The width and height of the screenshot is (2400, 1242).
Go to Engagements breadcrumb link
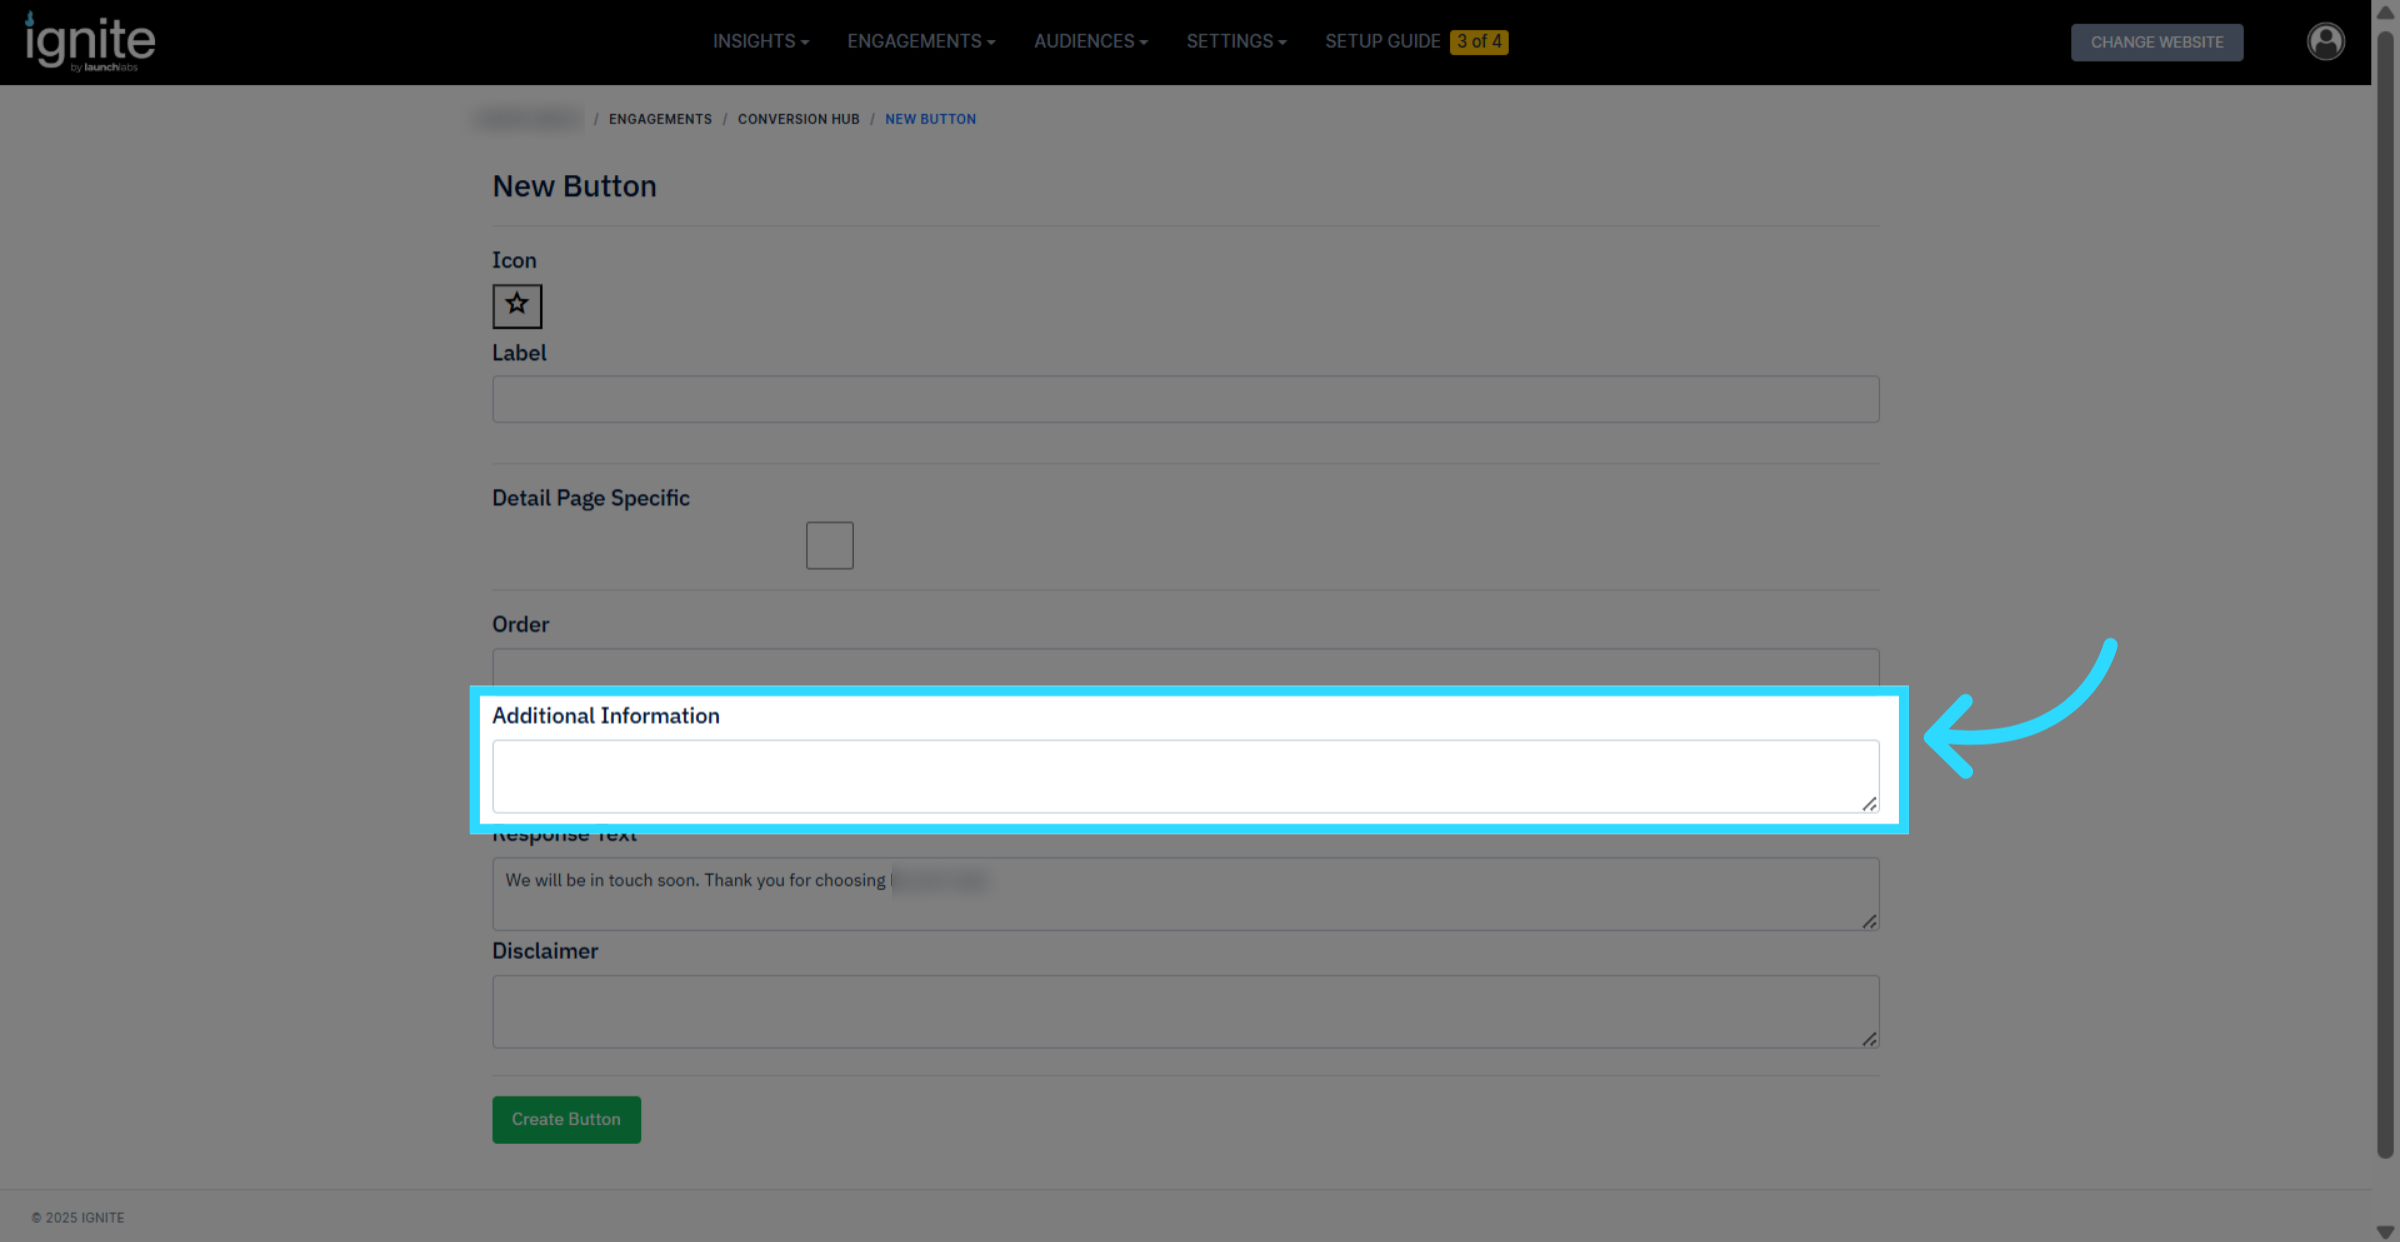click(x=660, y=119)
